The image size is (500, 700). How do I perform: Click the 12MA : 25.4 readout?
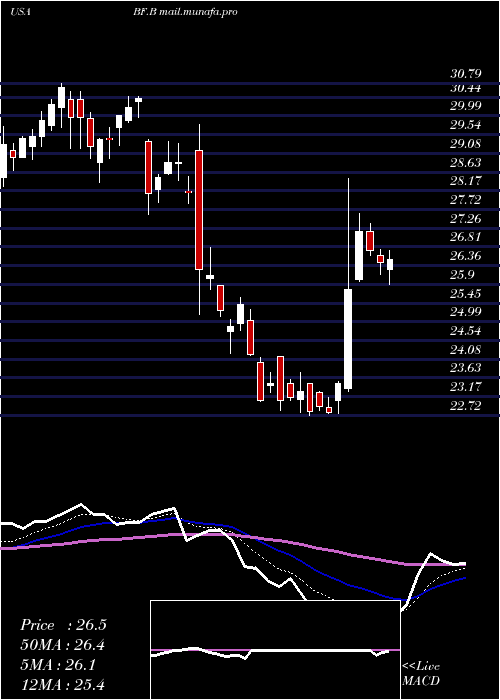point(63,684)
